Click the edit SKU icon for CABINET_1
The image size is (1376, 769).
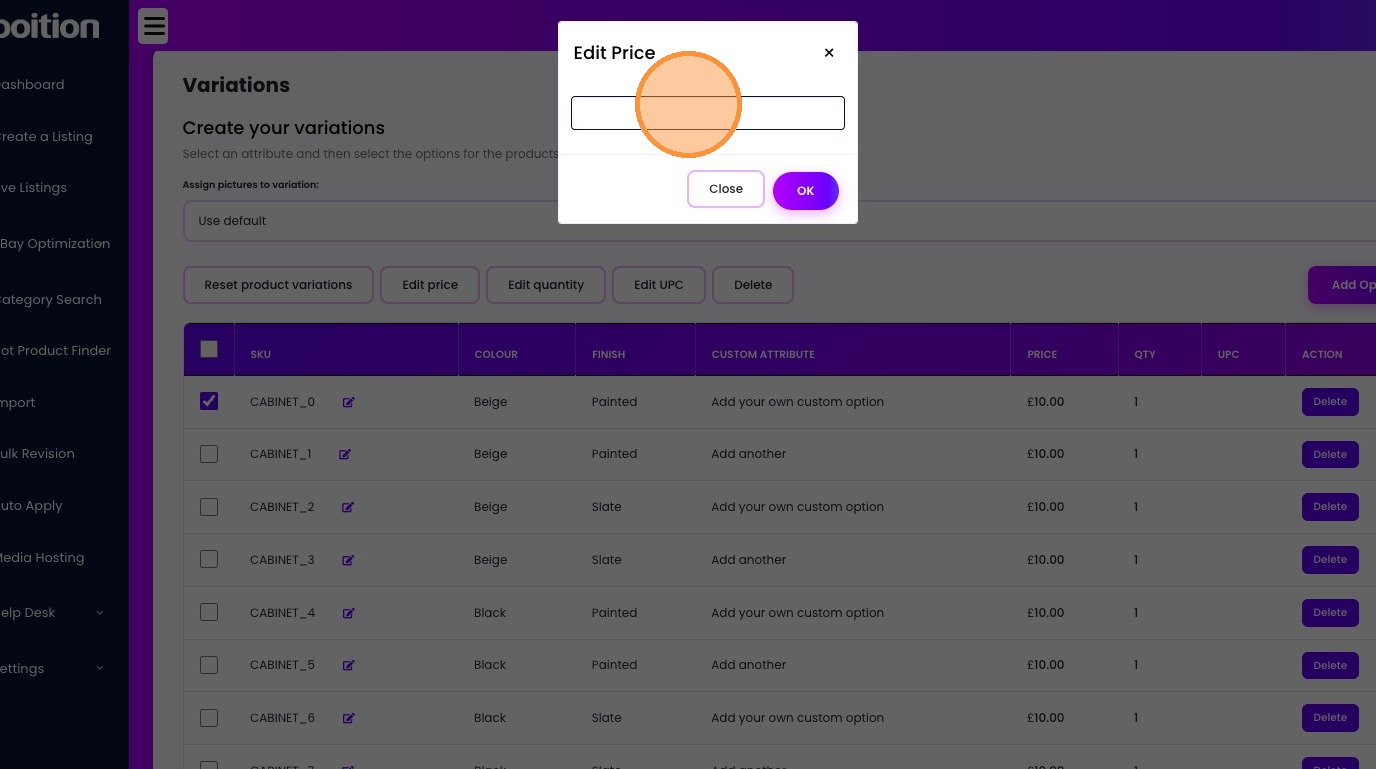coord(345,454)
